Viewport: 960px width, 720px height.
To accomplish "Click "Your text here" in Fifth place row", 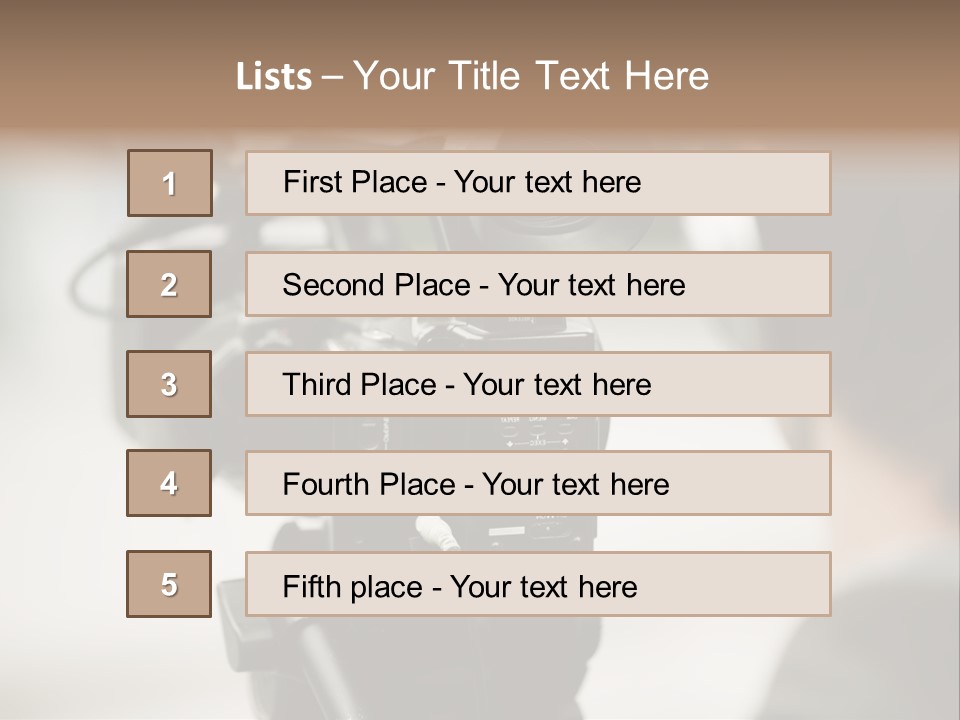I will tap(543, 586).
